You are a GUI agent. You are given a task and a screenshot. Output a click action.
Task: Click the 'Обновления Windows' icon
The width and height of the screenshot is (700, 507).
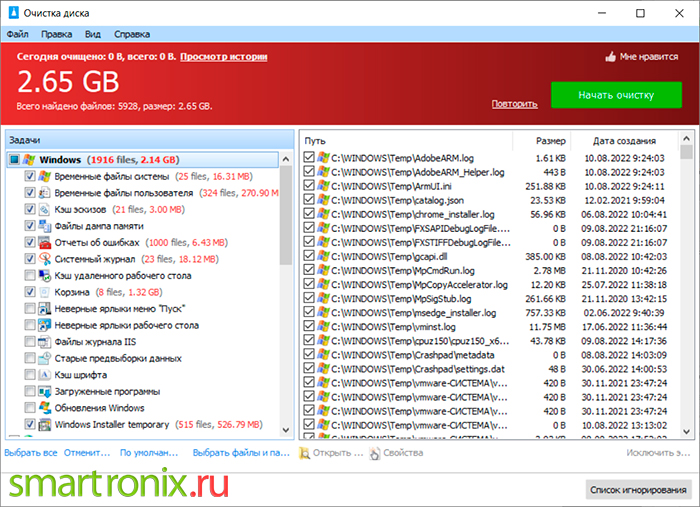pyautogui.click(x=44, y=408)
